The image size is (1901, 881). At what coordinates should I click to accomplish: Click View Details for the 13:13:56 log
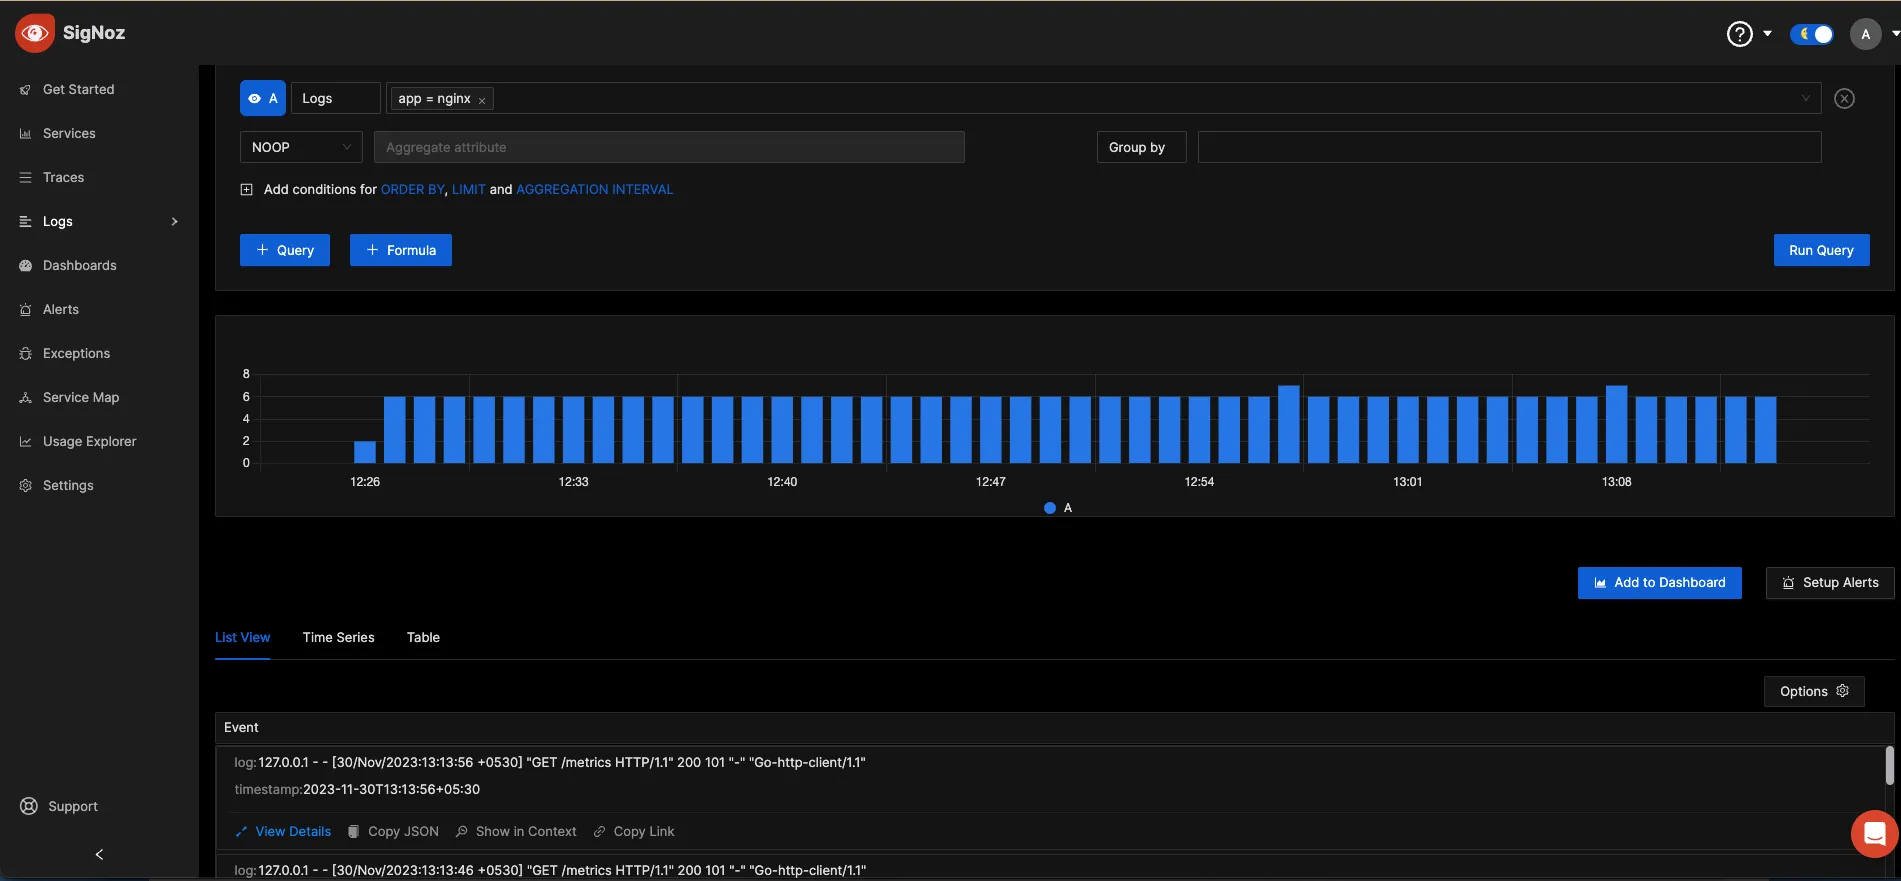pyautogui.click(x=283, y=831)
